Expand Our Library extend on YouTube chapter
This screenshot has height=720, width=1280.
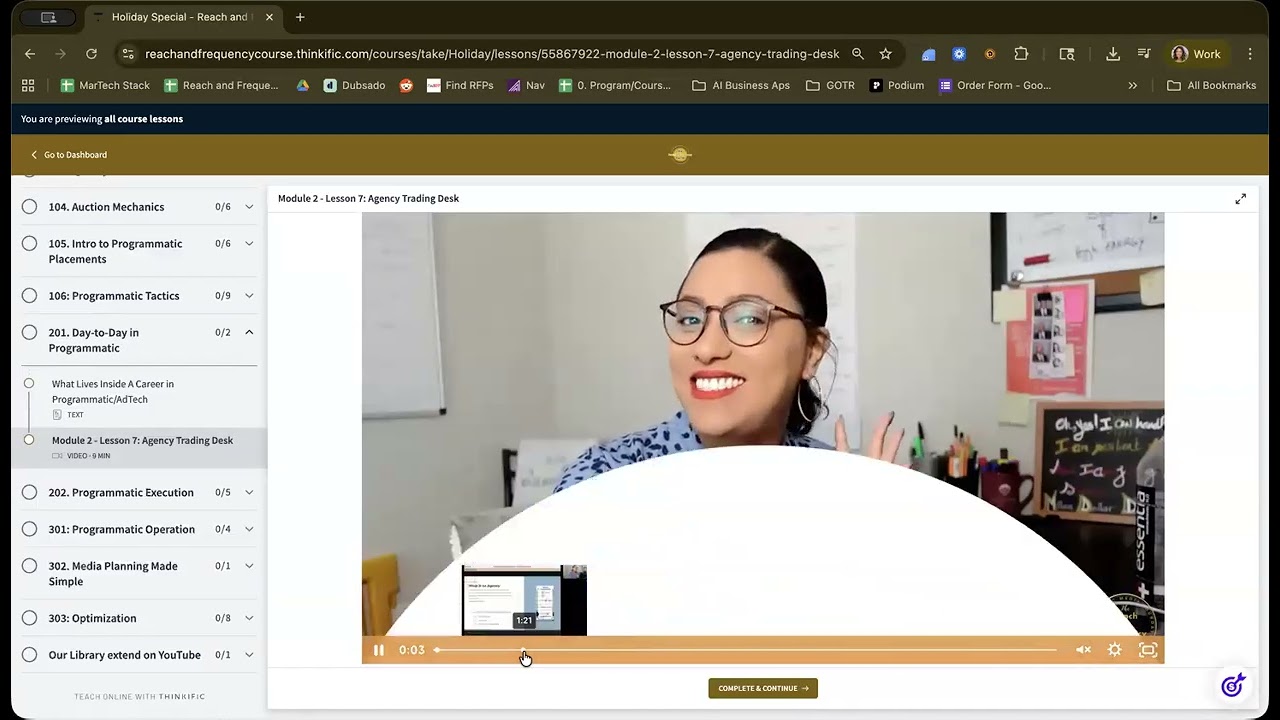(x=249, y=655)
